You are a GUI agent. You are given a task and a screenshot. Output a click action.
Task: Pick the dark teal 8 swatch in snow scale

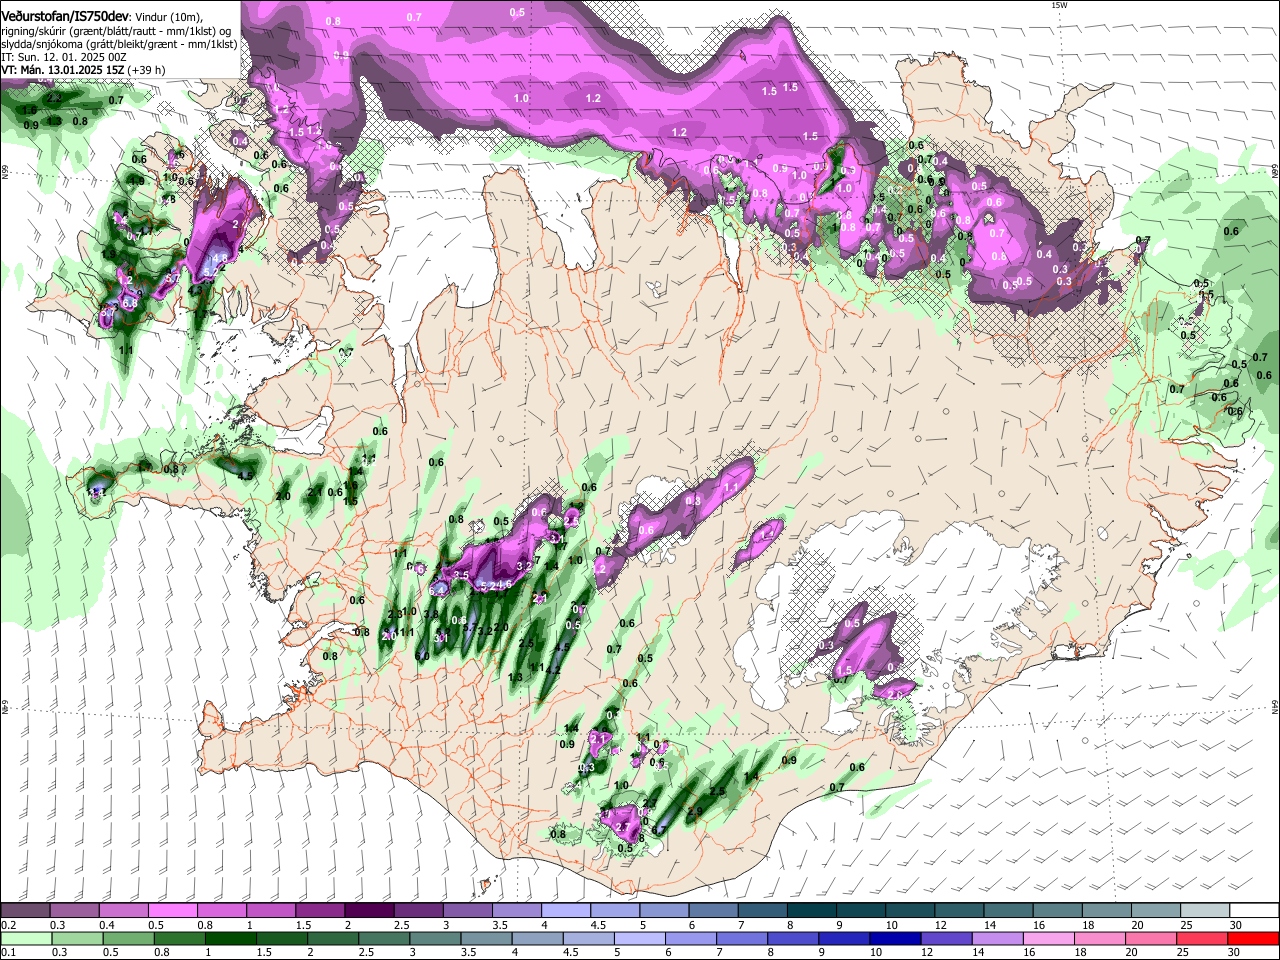click(812, 910)
